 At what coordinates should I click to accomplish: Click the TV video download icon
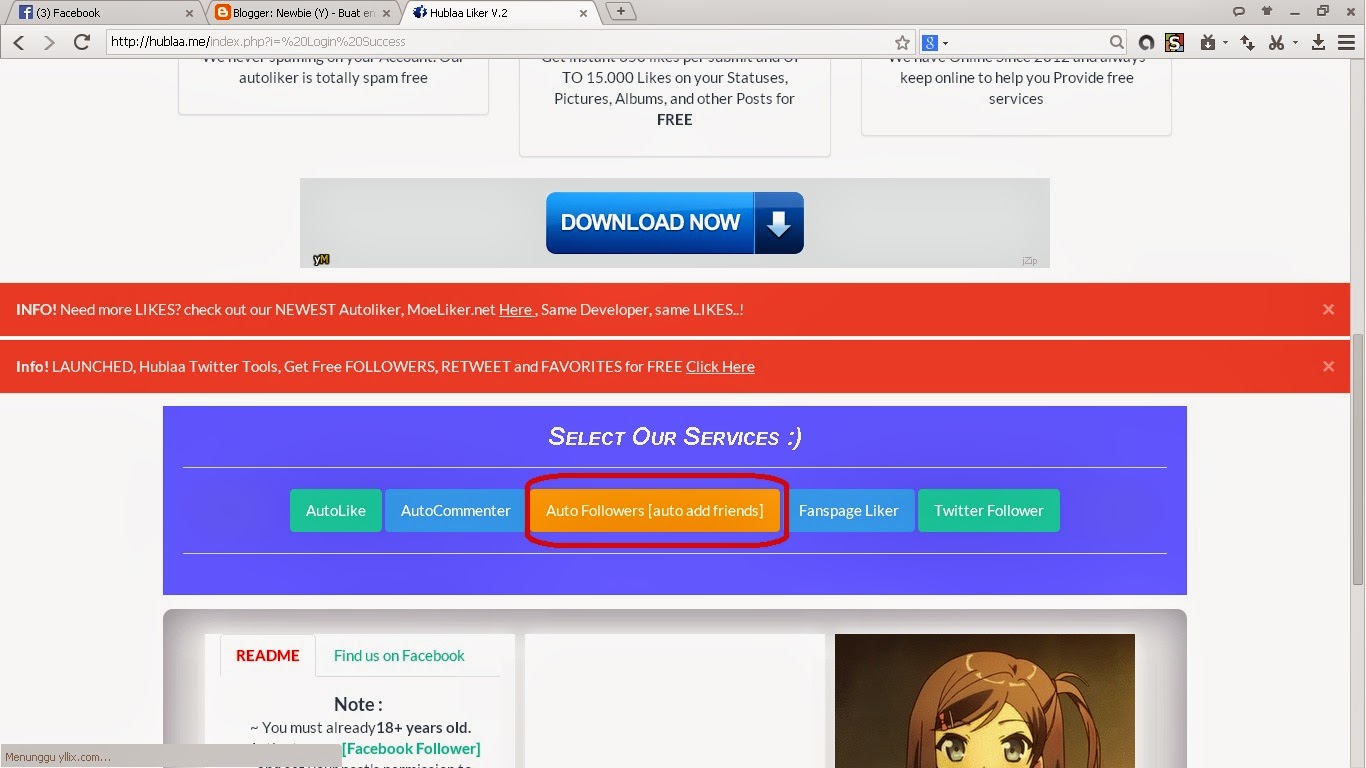pos(1208,42)
